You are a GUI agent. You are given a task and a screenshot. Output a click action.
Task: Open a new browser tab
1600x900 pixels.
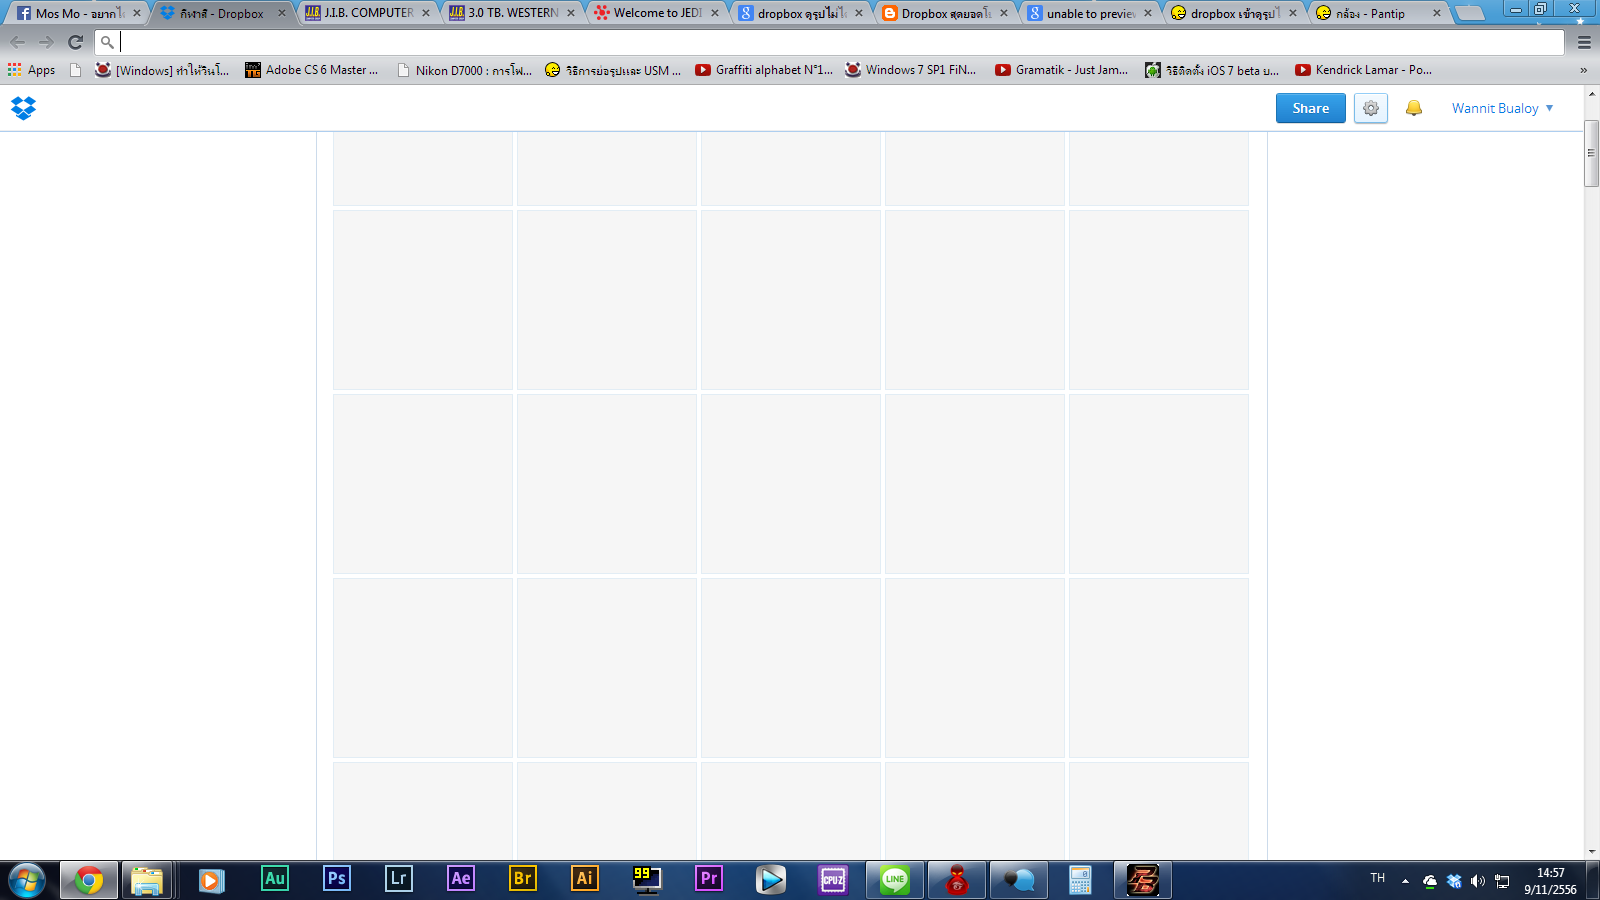1469,13
